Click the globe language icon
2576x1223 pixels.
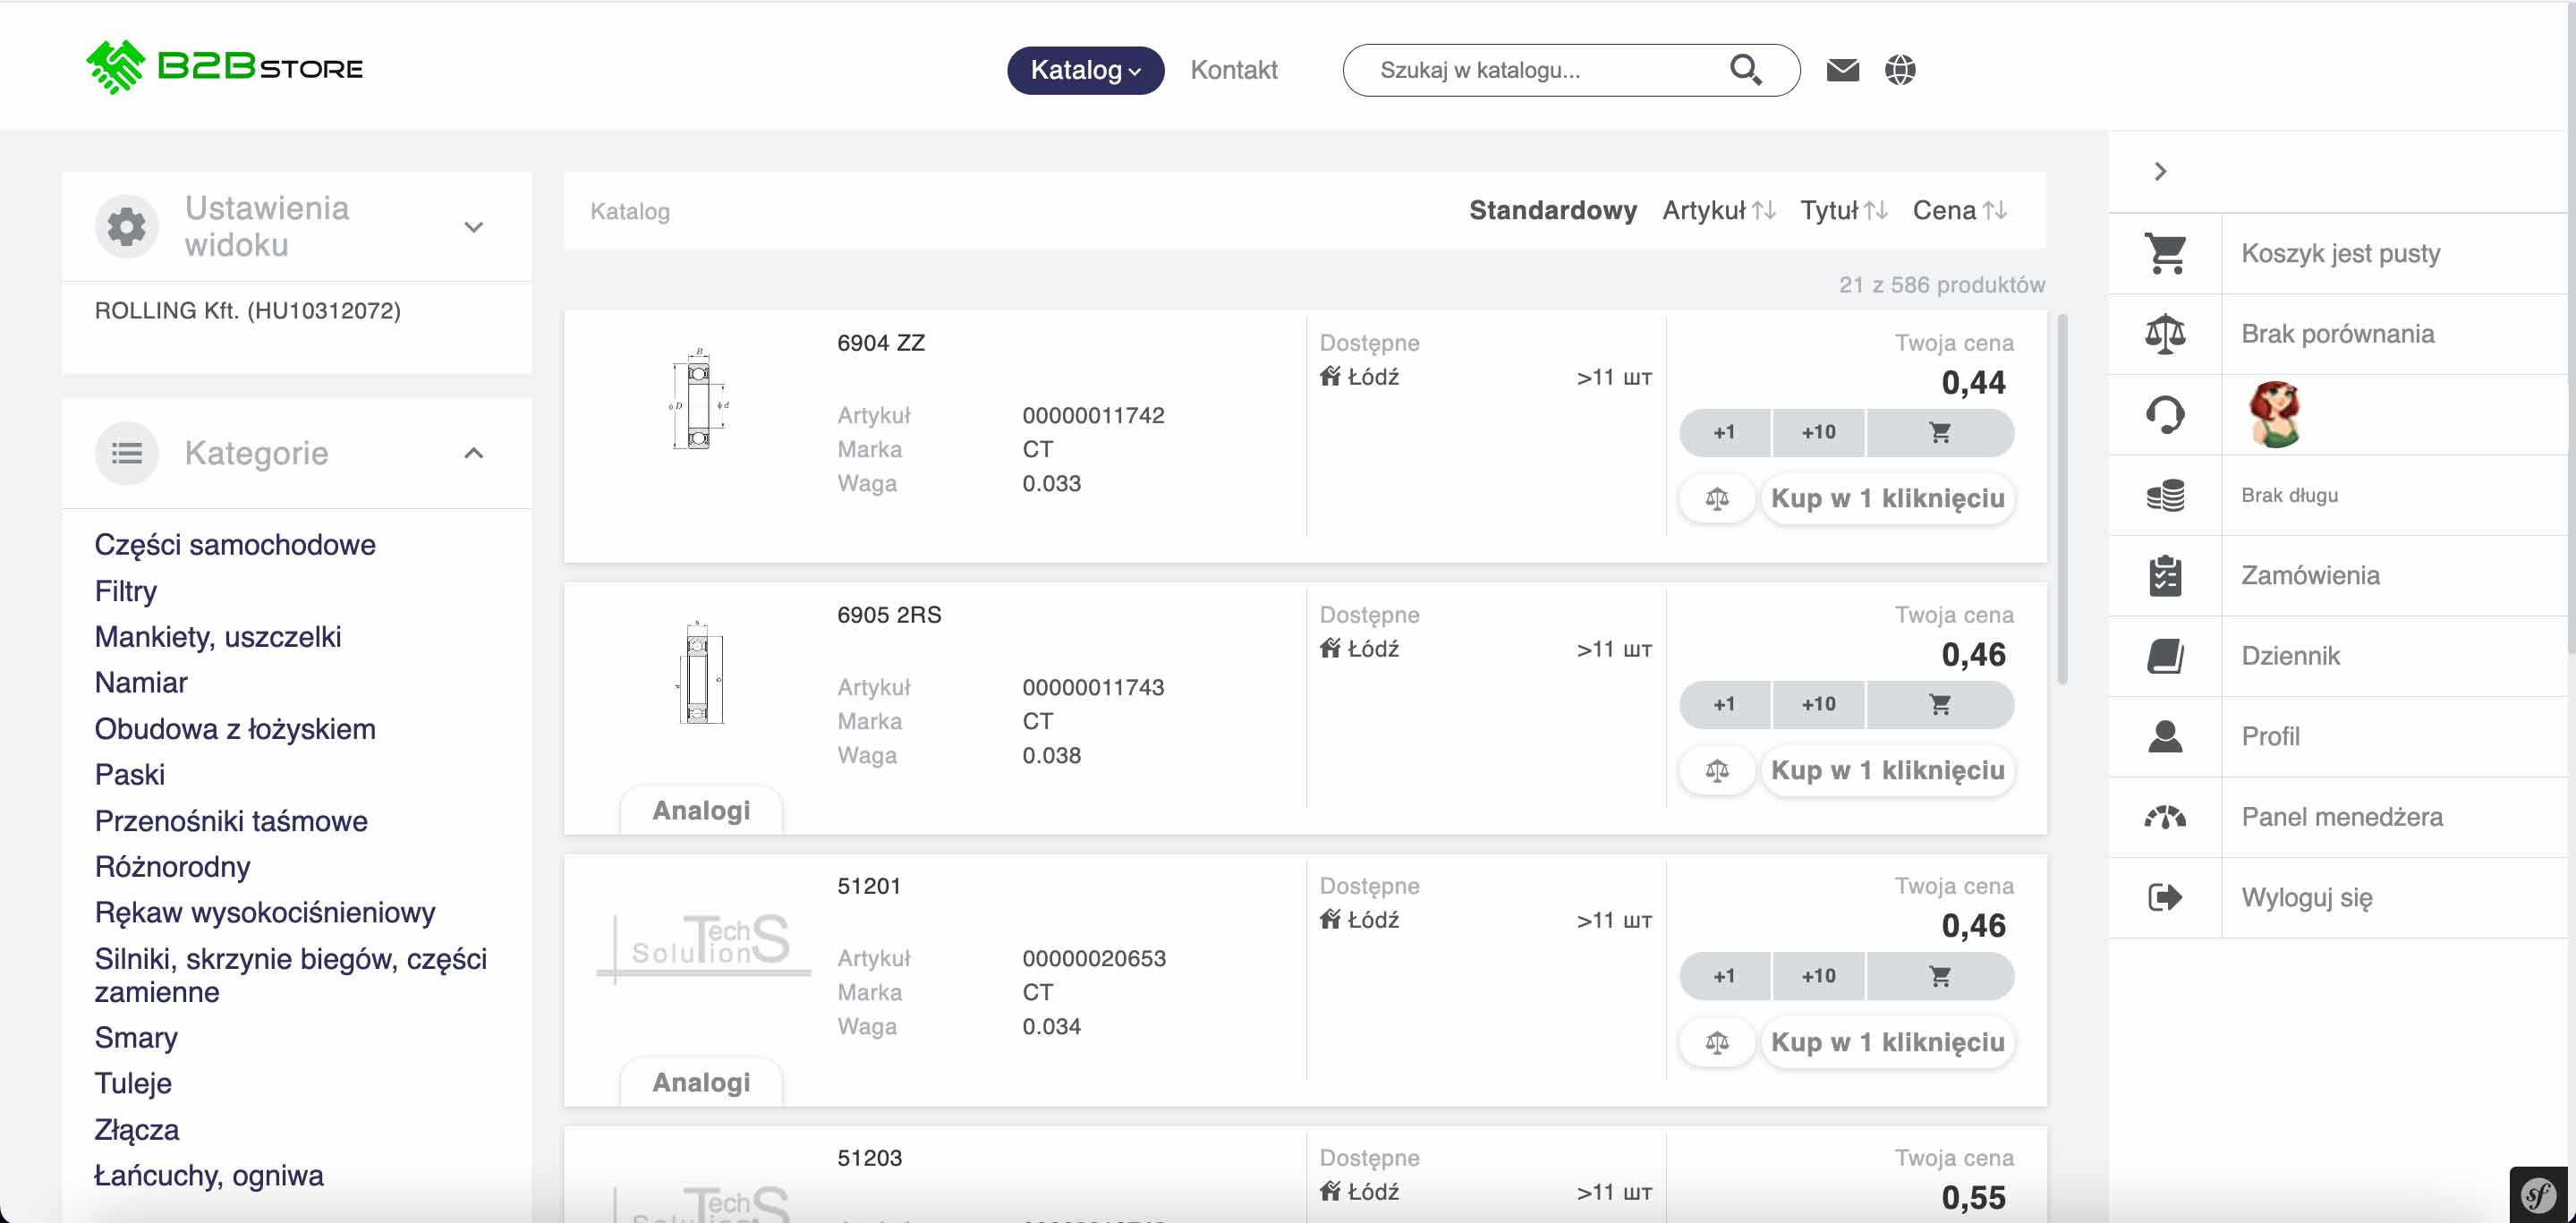(1899, 69)
